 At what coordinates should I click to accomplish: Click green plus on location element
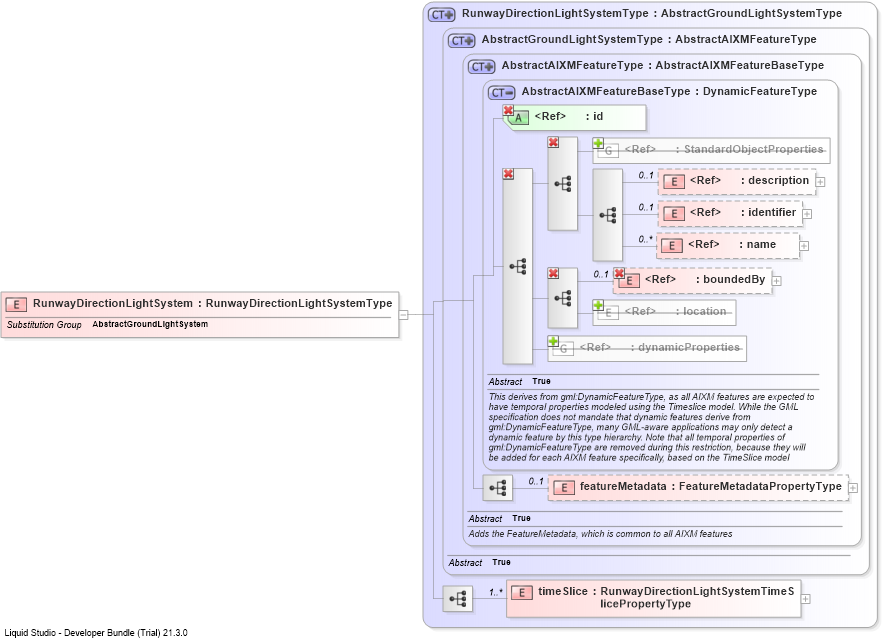(x=598, y=305)
